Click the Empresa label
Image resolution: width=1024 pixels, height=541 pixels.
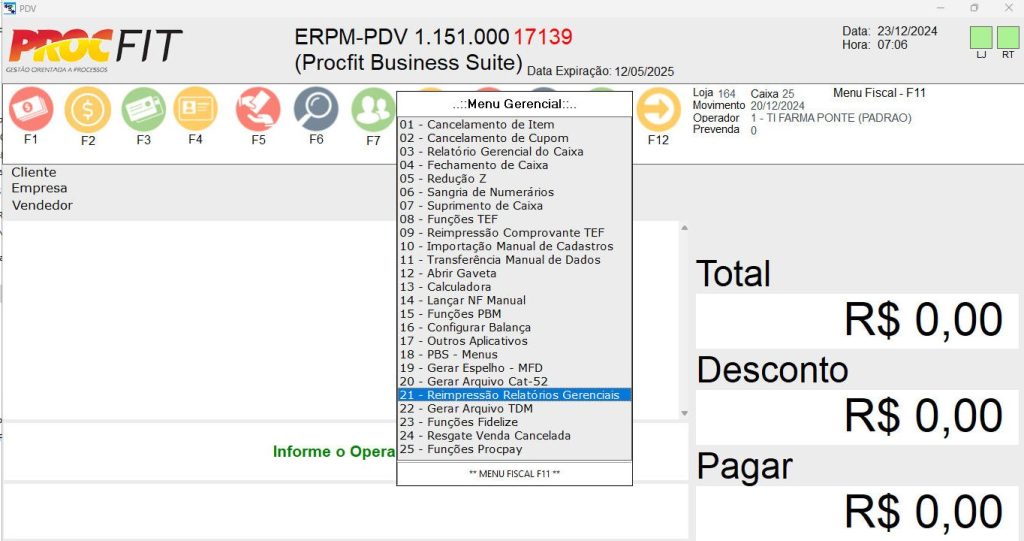pos(39,188)
